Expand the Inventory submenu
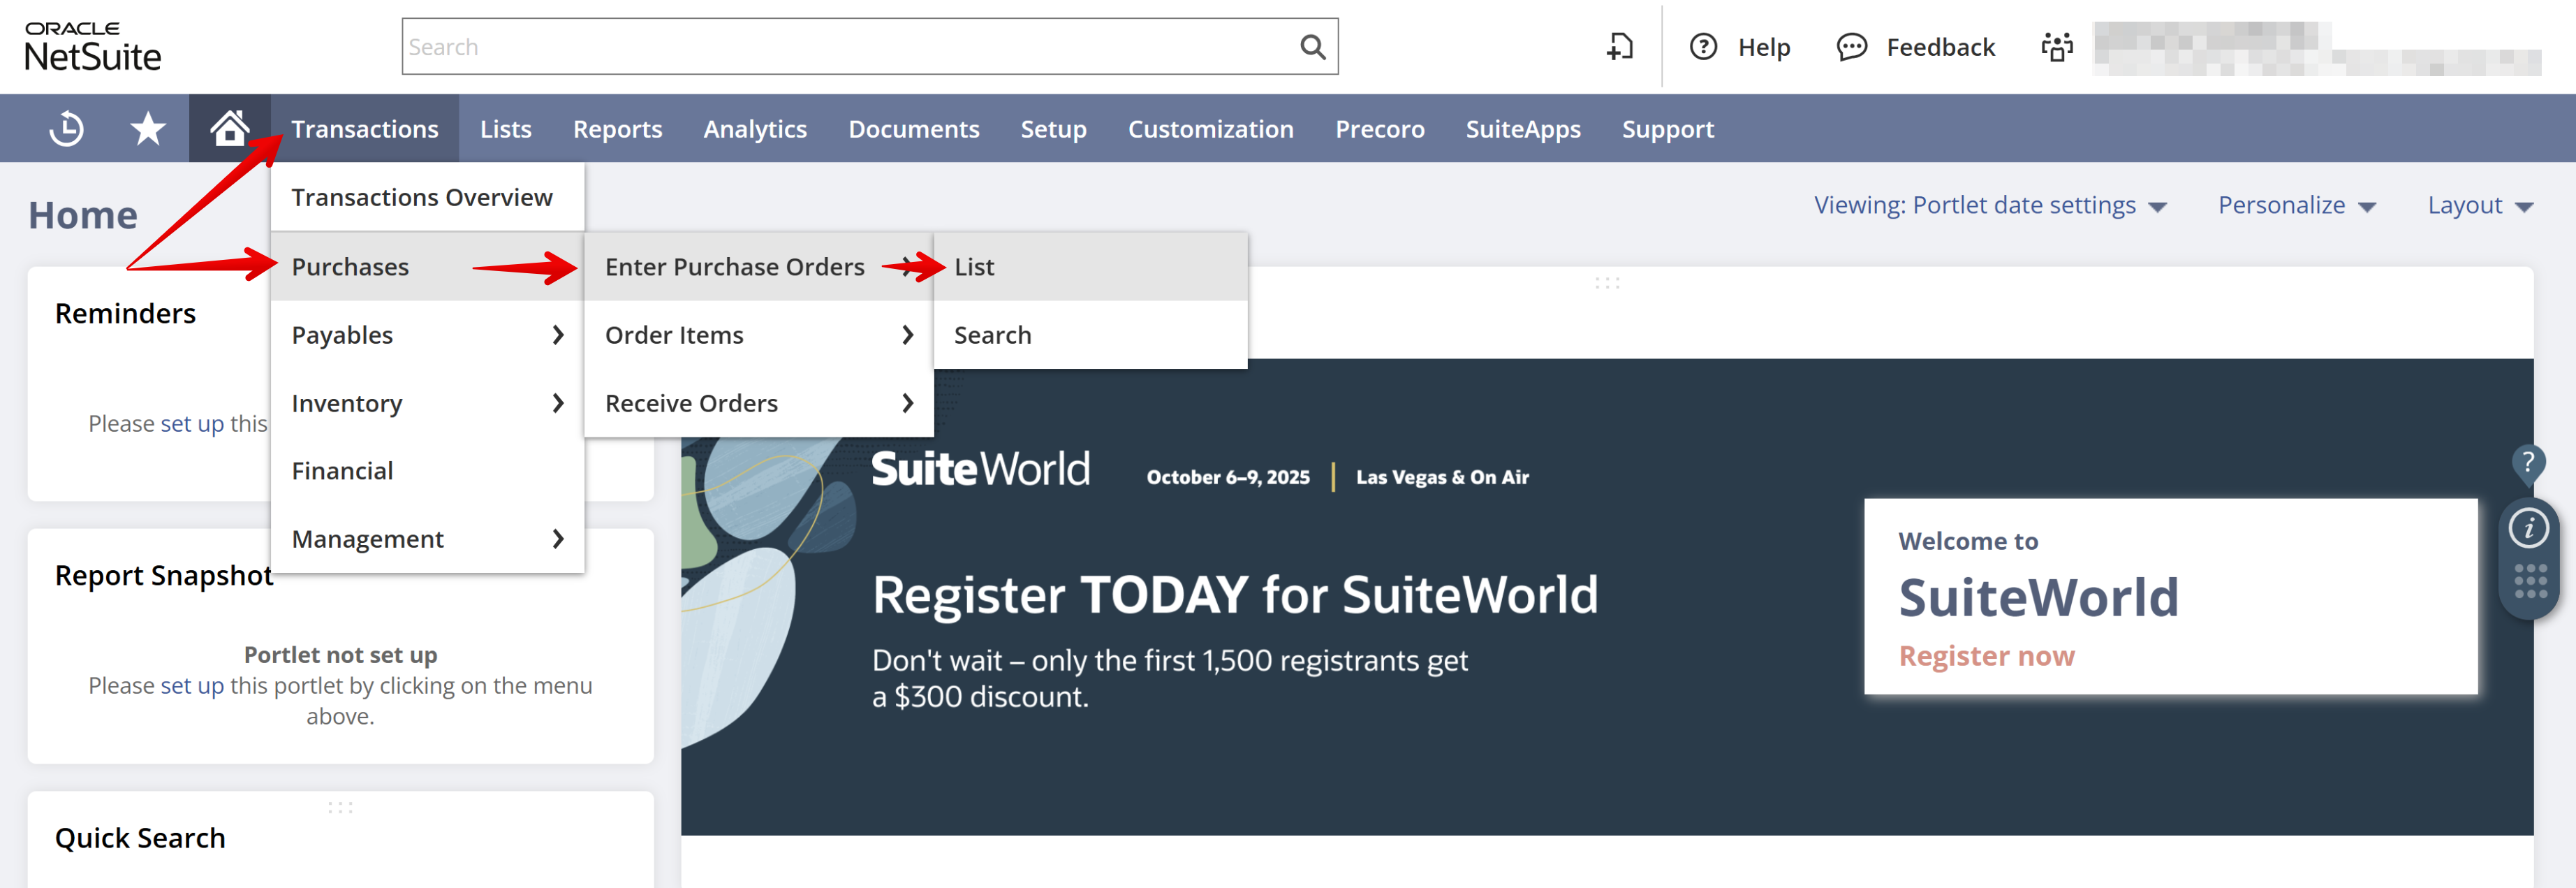This screenshot has height=888, width=2576. pos(427,403)
